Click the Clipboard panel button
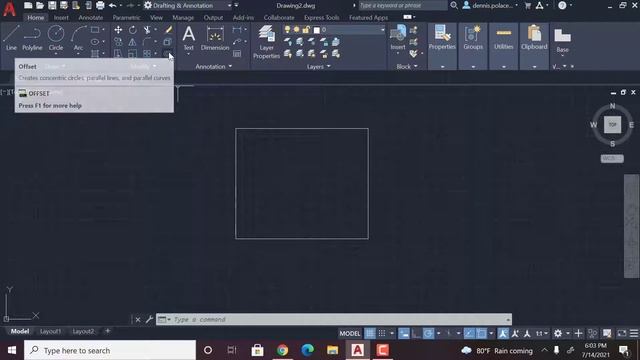640x360 pixels. click(x=534, y=38)
